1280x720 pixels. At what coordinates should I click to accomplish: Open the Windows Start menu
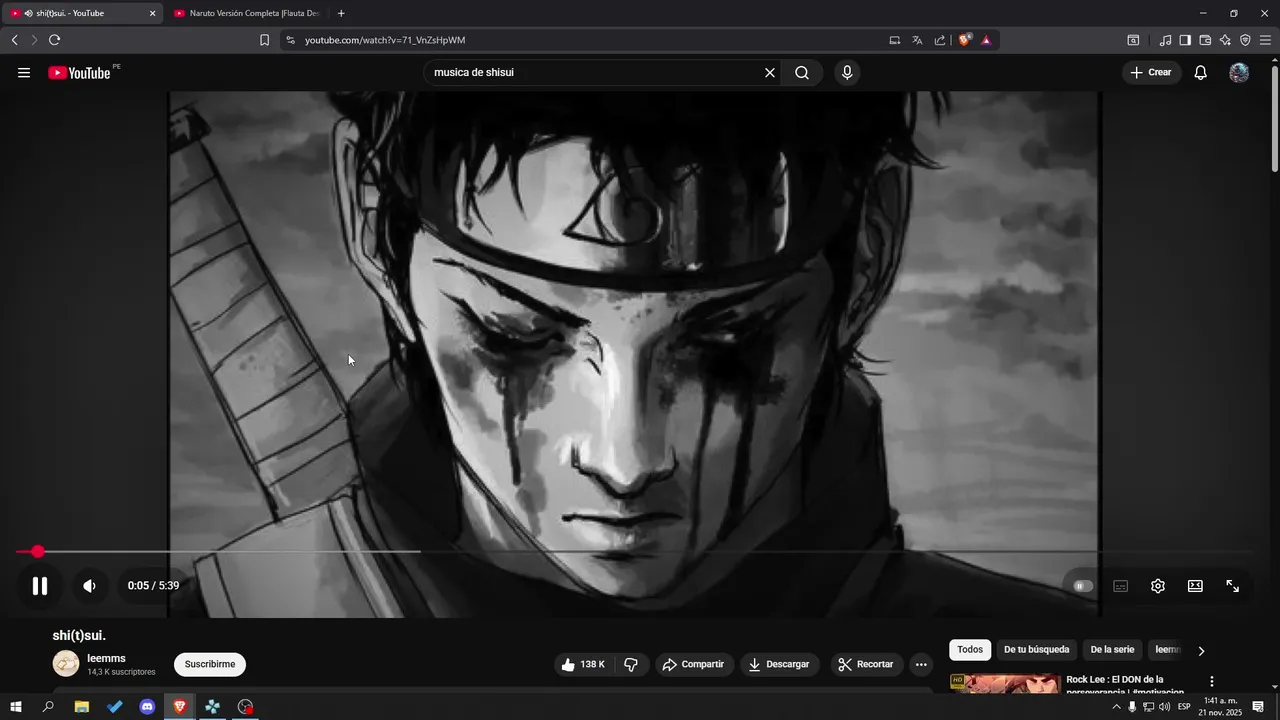click(16, 707)
